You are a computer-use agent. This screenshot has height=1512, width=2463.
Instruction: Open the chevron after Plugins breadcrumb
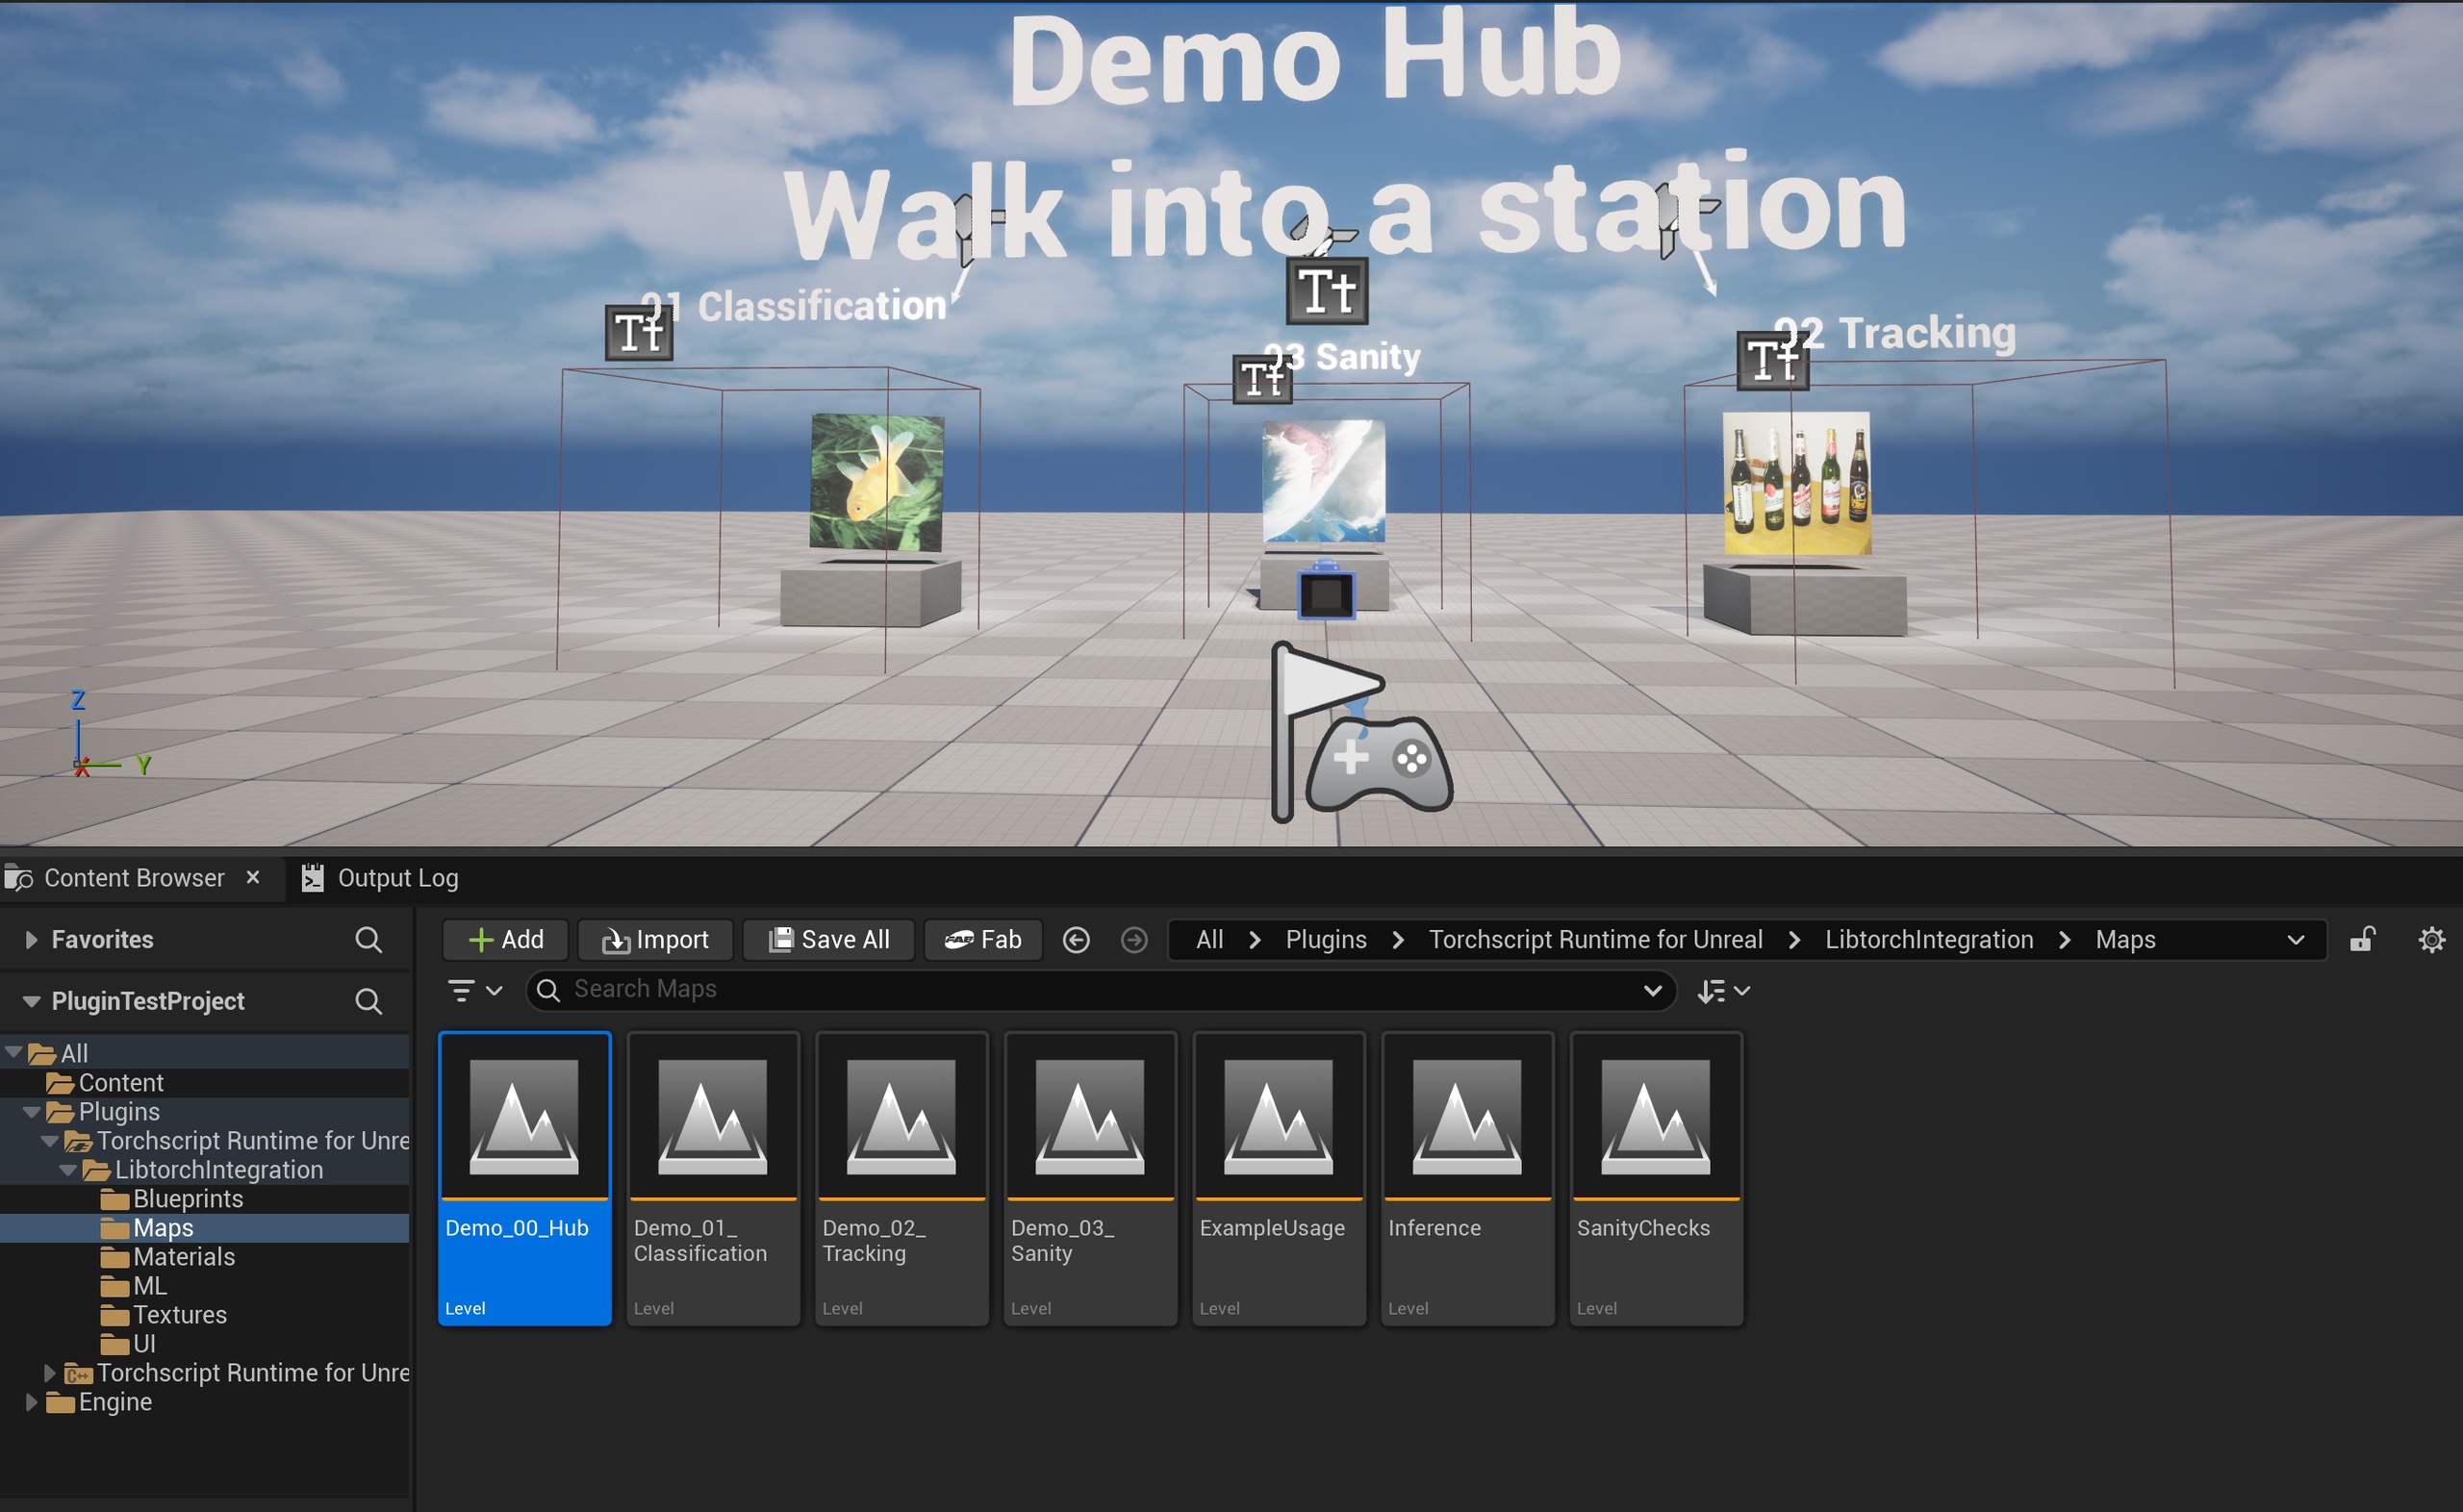pos(1398,940)
